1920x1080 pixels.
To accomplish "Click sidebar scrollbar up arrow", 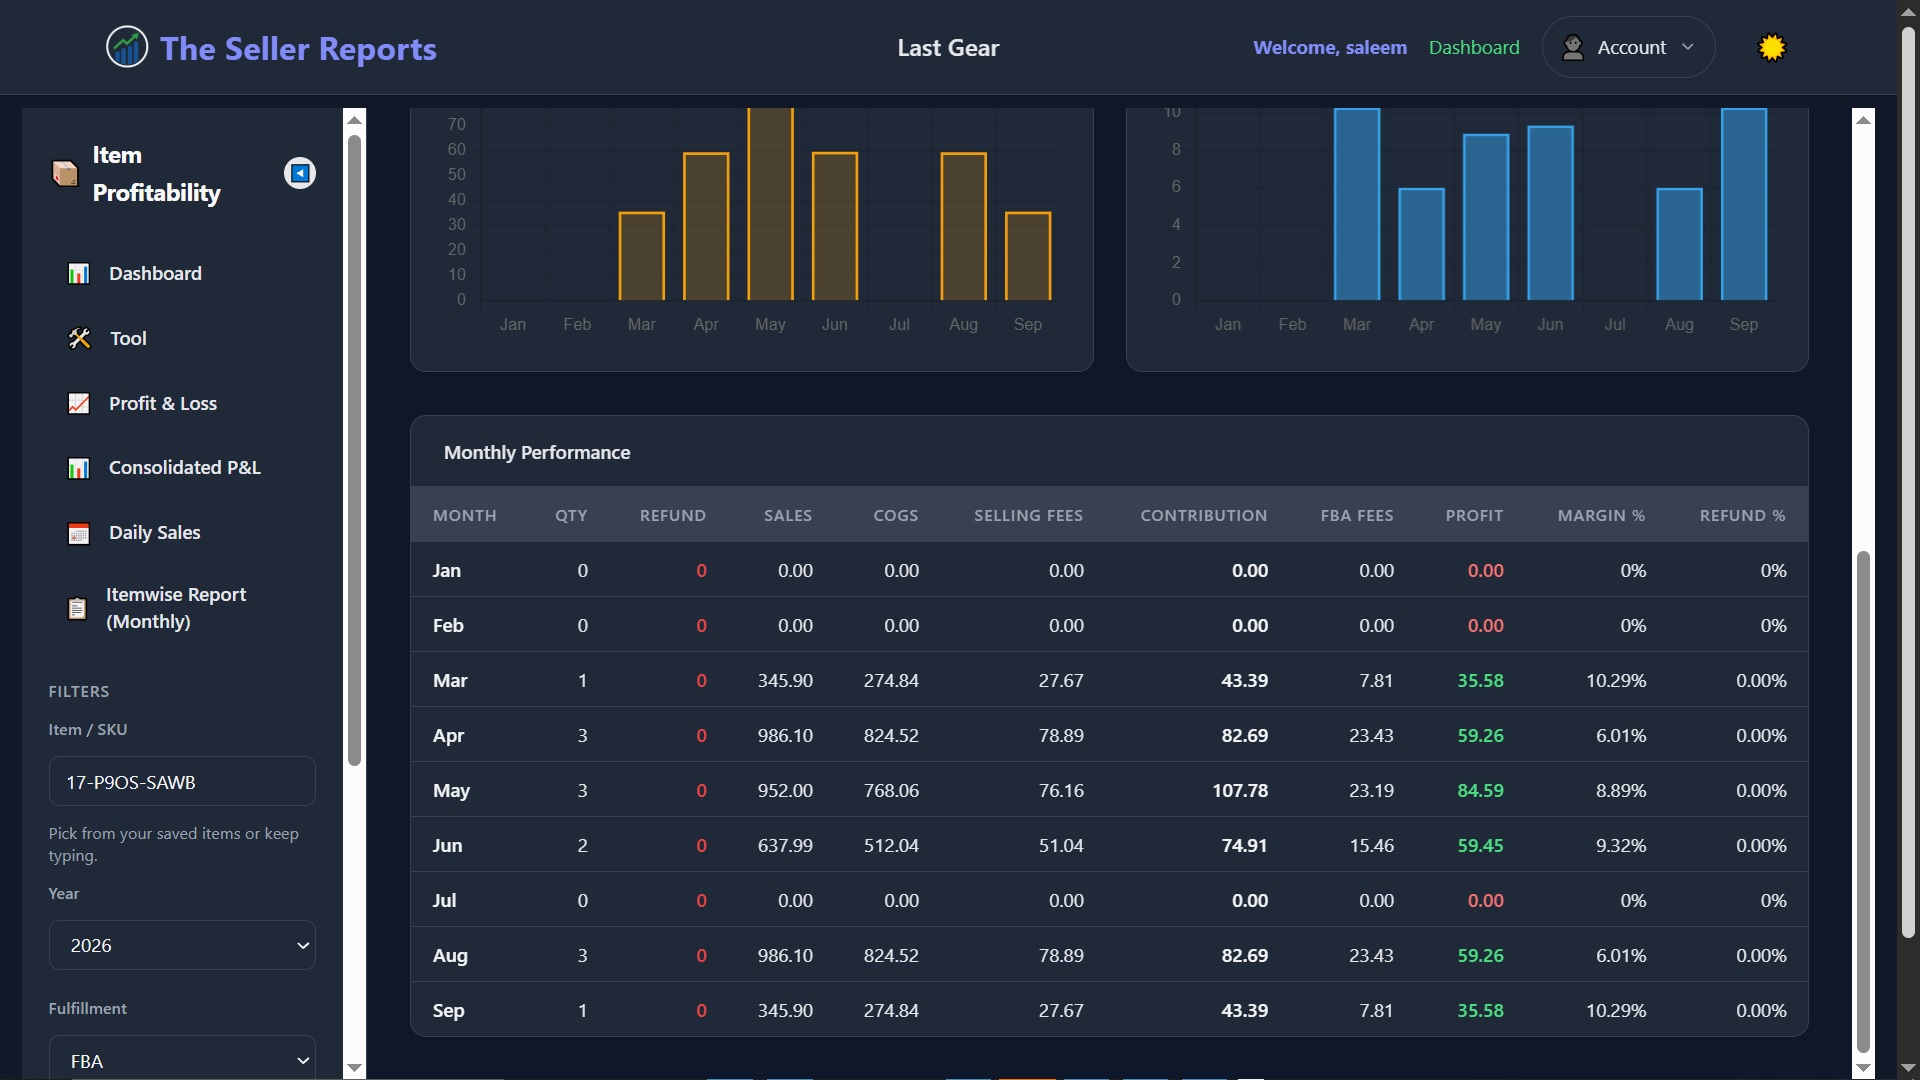I will pos(354,119).
